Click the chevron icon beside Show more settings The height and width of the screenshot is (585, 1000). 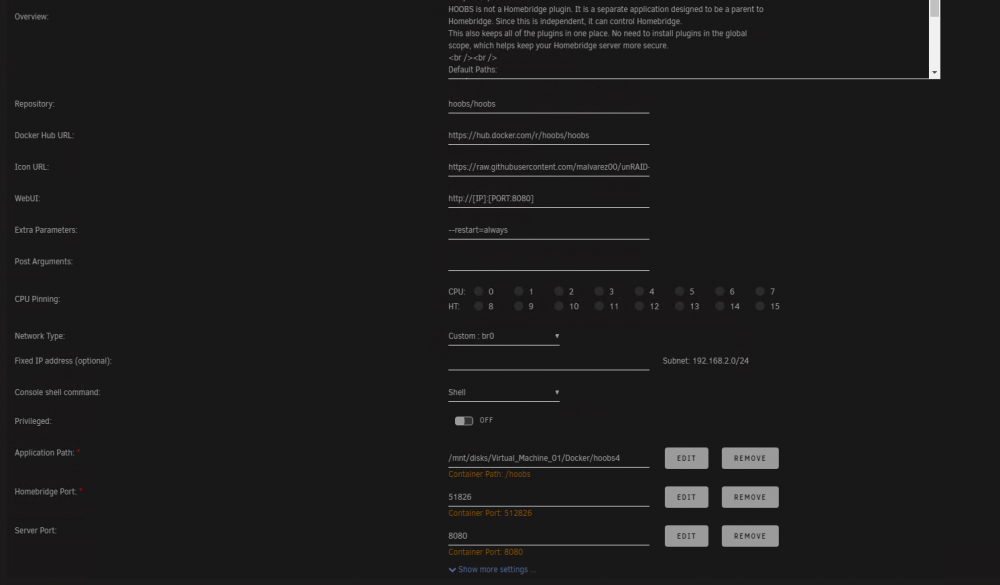pyautogui.click(x=452, y=570)
